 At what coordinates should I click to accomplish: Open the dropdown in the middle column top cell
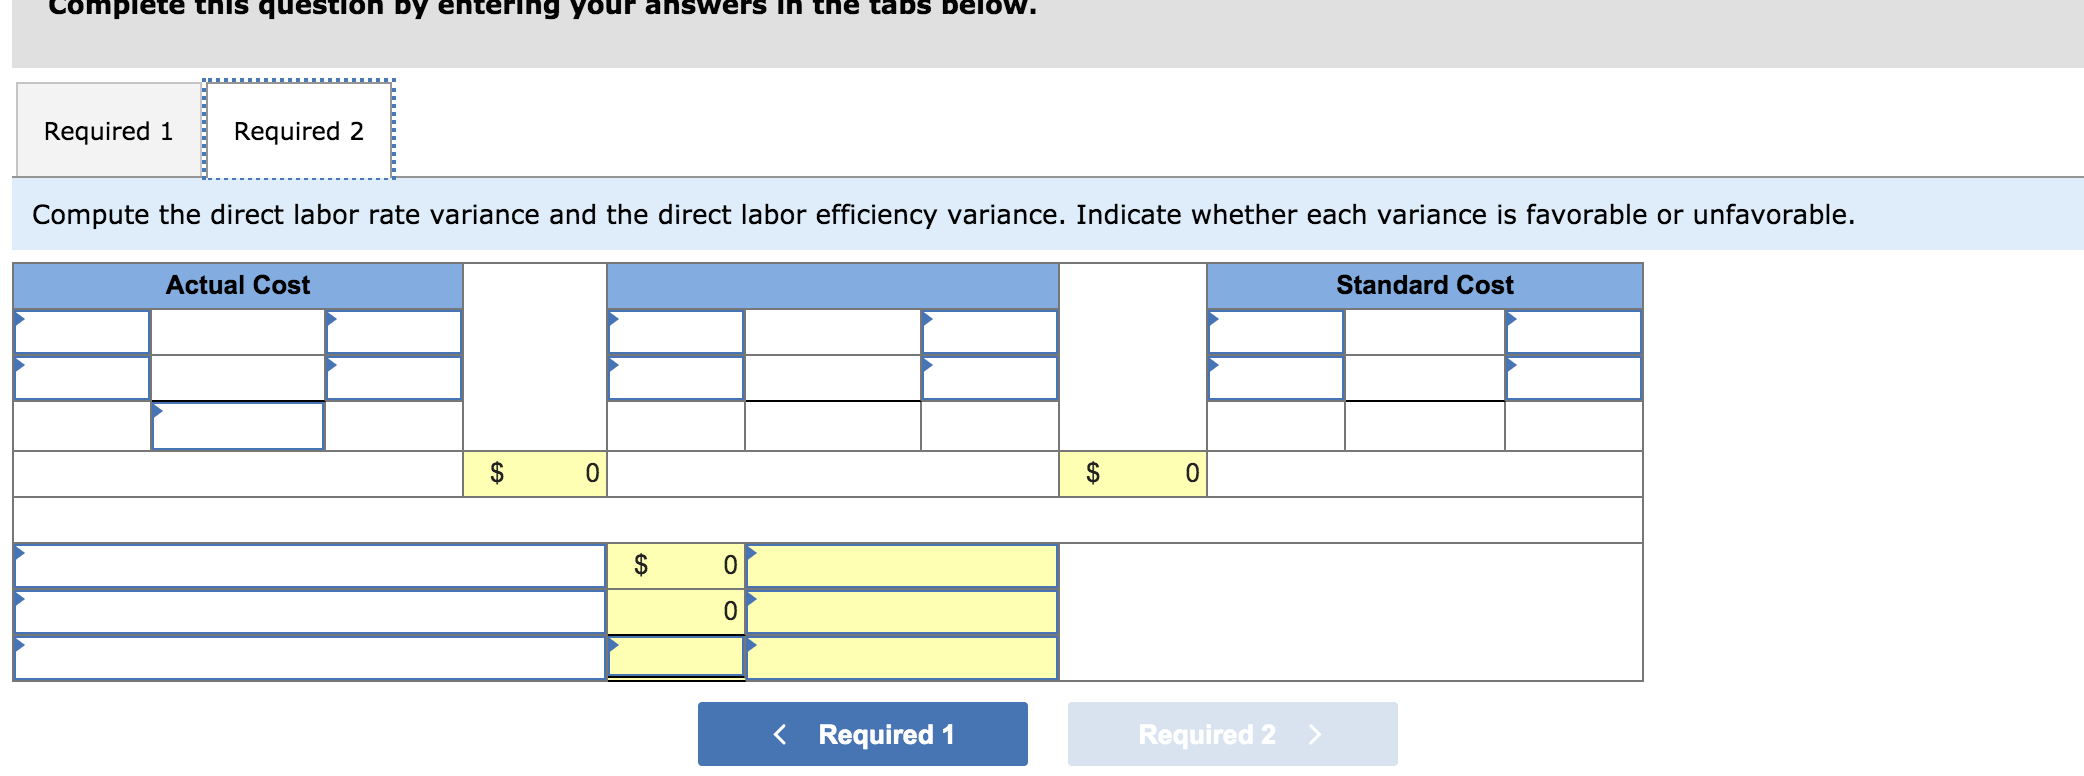coord(616,330)
